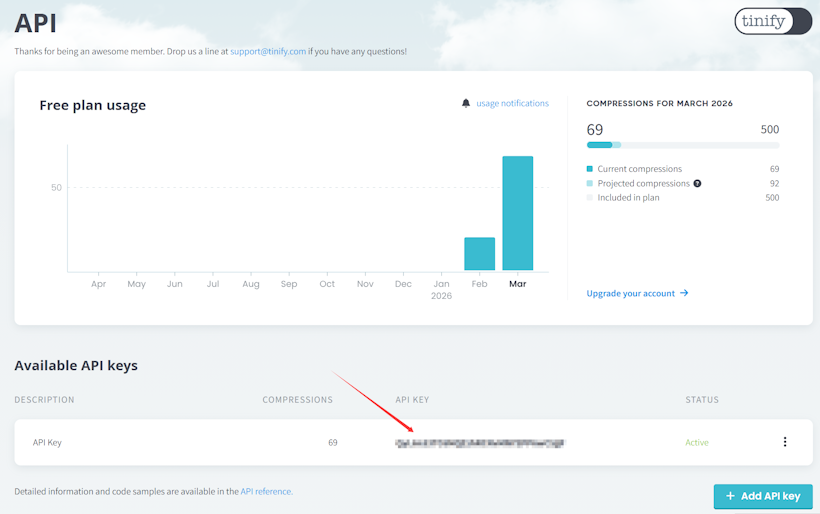This screenshot has width=820, height=514.
Task: Click the question mark beside Projected compressions
Action: click(x=697, y=184)
